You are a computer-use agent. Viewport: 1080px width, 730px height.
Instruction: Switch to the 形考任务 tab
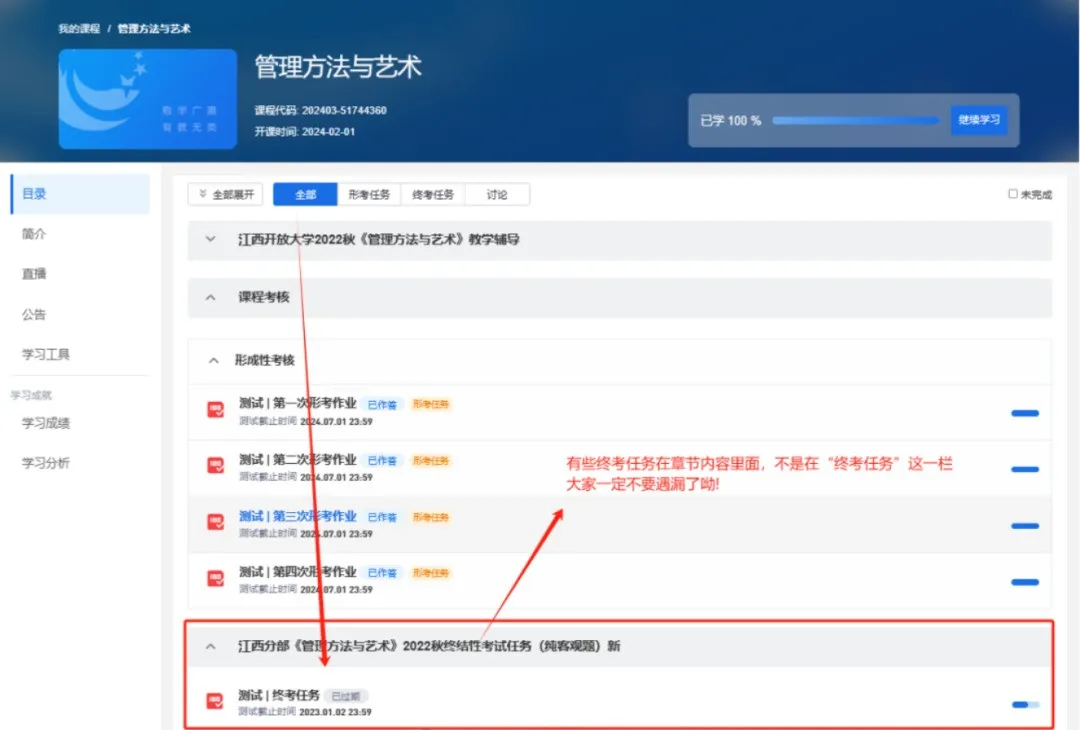pyautogui.click(x=369, y=194)
